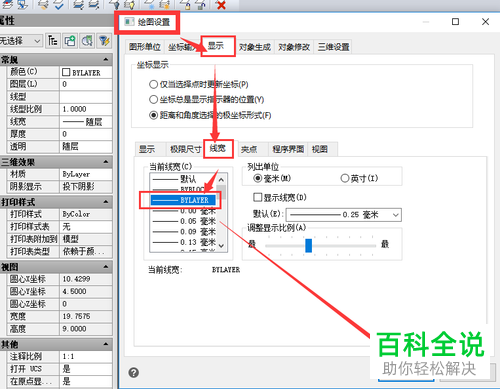Screen dimensions: 500x389
Task: Click the 线宽 随层 property value
Action: pyautogui.click(x=86, y=122)
